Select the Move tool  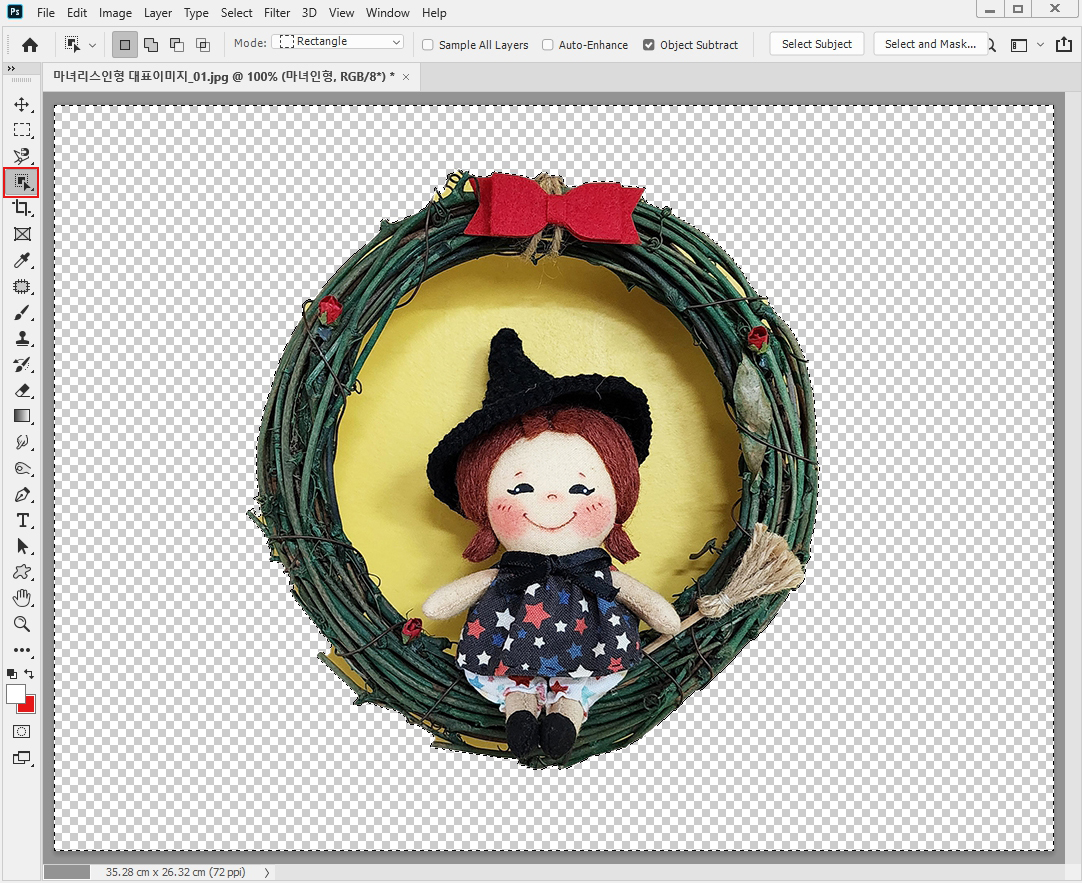click(x=21, y=104)
